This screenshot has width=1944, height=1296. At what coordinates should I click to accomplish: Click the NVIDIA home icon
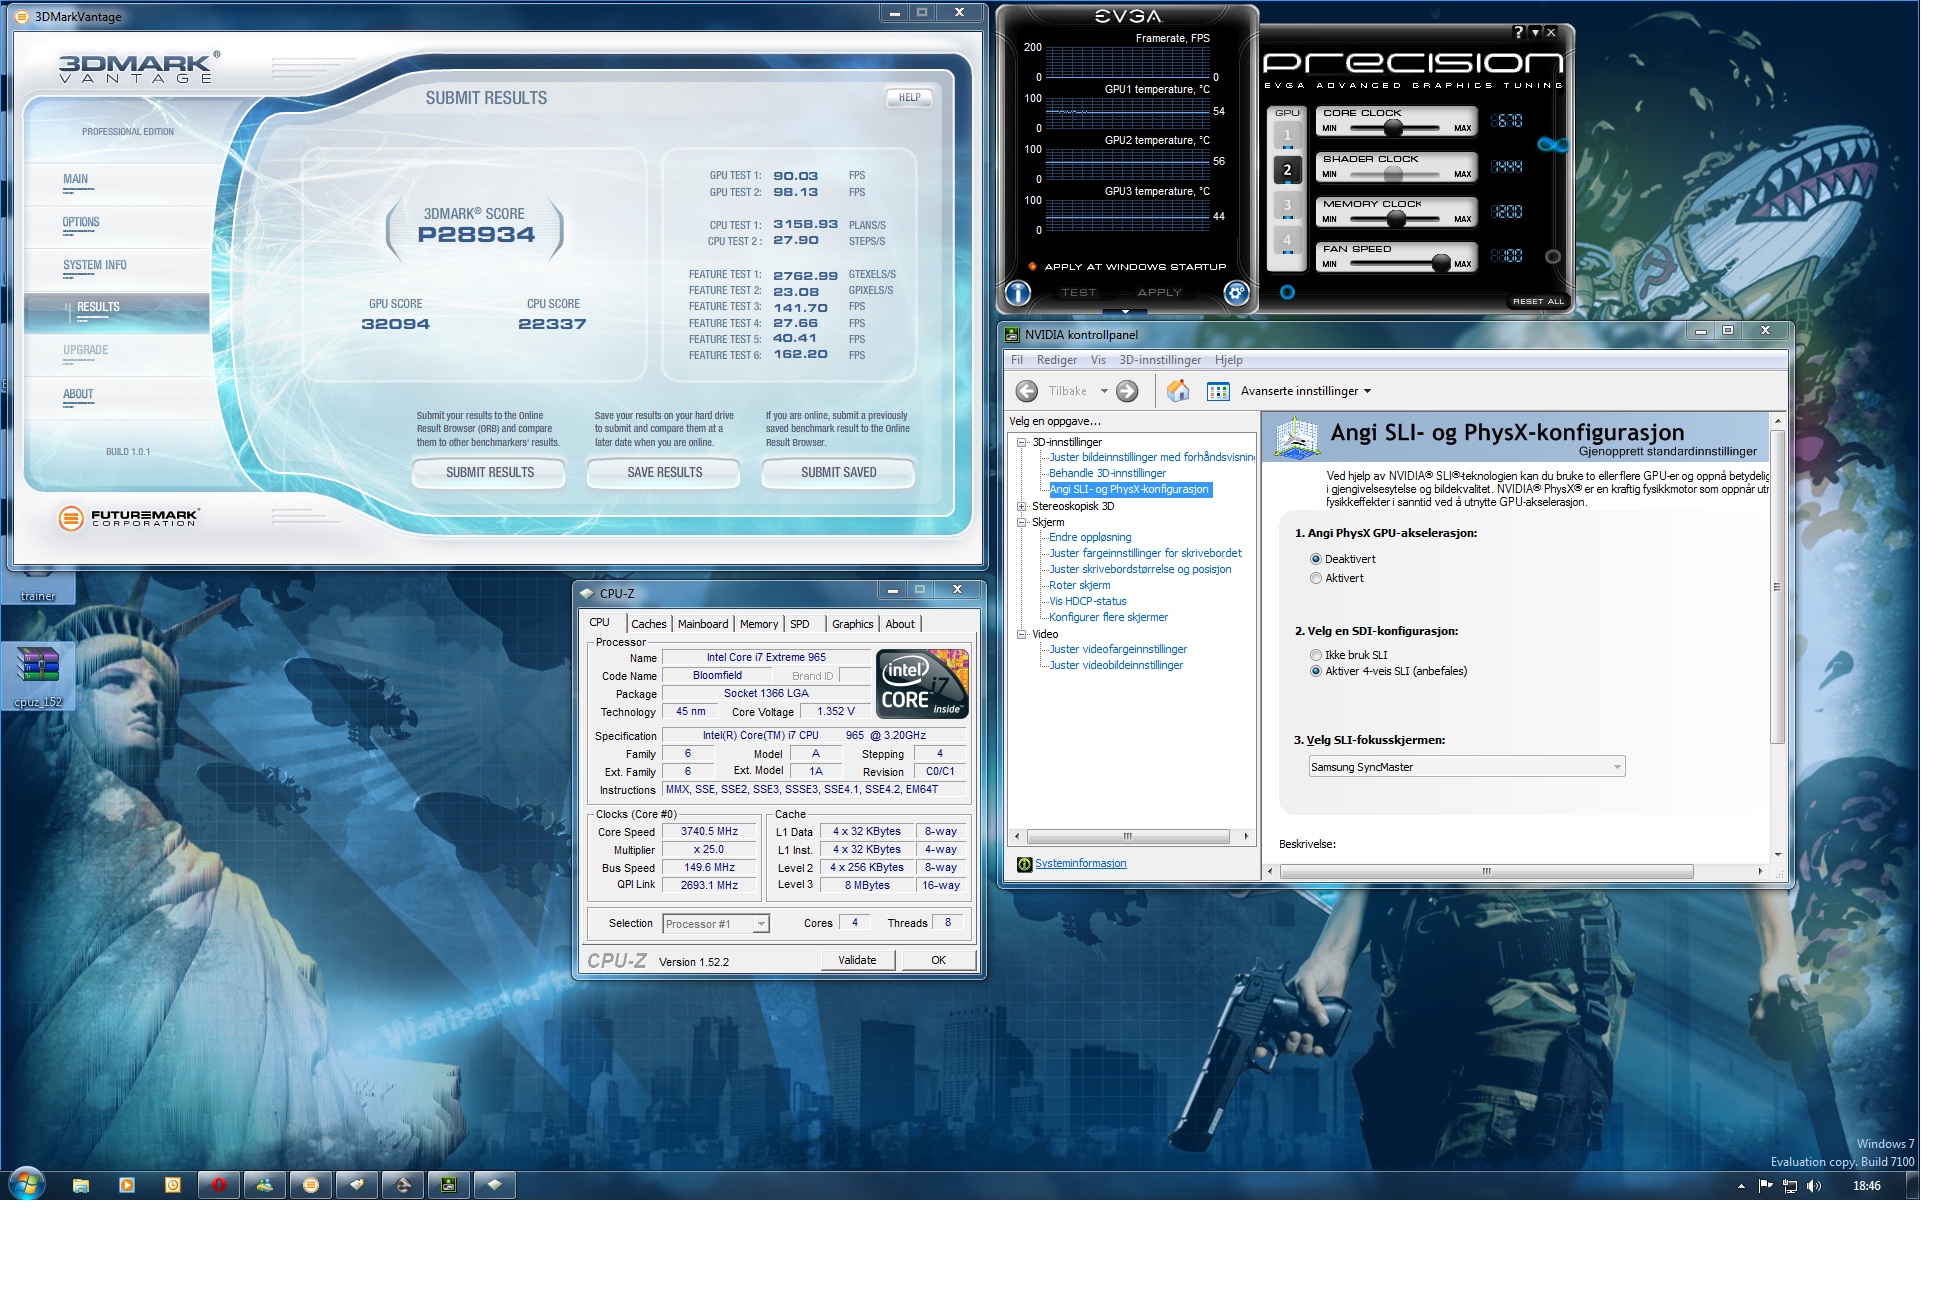[x=1178, y=391]
